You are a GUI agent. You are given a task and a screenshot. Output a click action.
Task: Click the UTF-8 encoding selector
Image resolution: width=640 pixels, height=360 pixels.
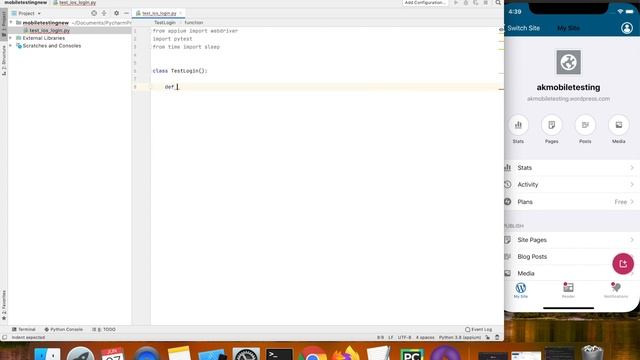click(404, 338)
